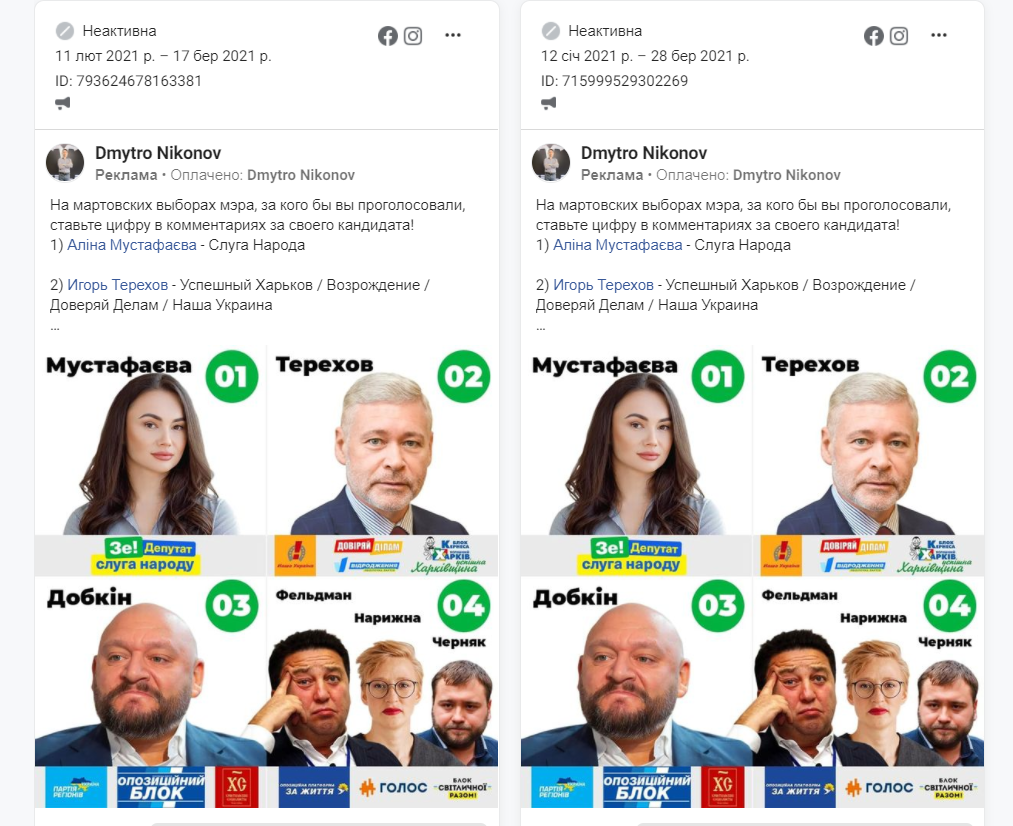Open the three-dot menu on the left ad
The height and width of the screenshot is (826, 1013).
453,36
